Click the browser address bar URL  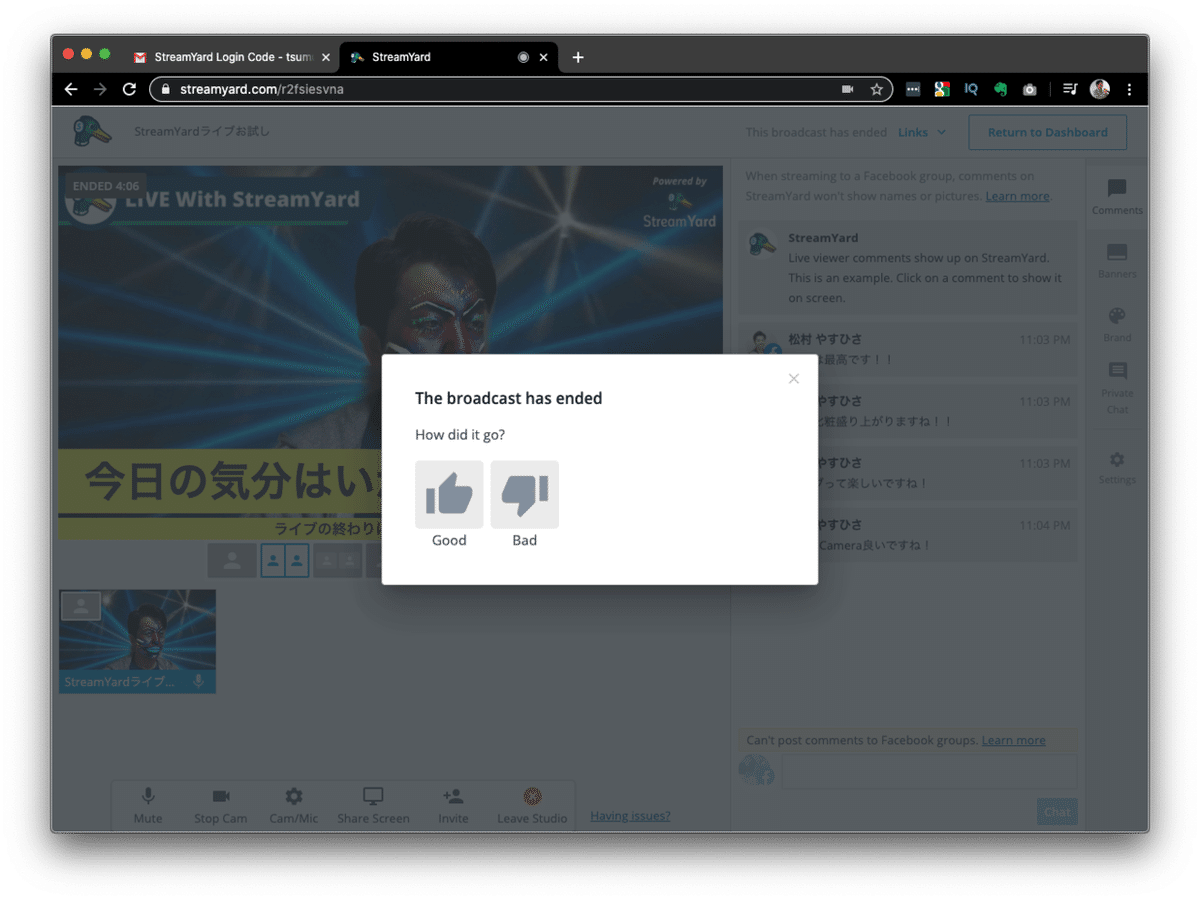point(262,89)
